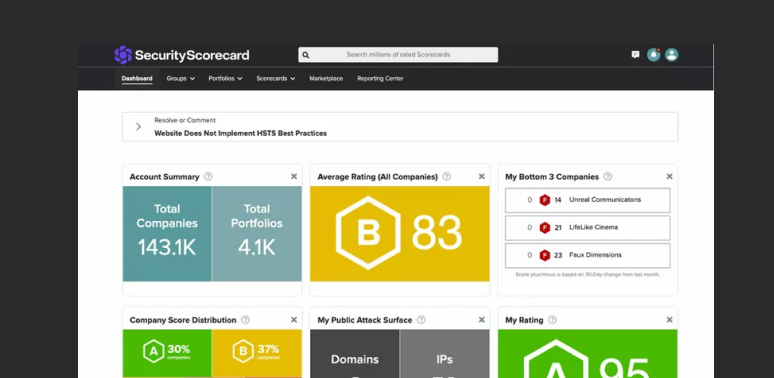The width and height of the screenshot is (774, 378).
Task: Click the search magnifier icon
Action: [x=306, y=55]
